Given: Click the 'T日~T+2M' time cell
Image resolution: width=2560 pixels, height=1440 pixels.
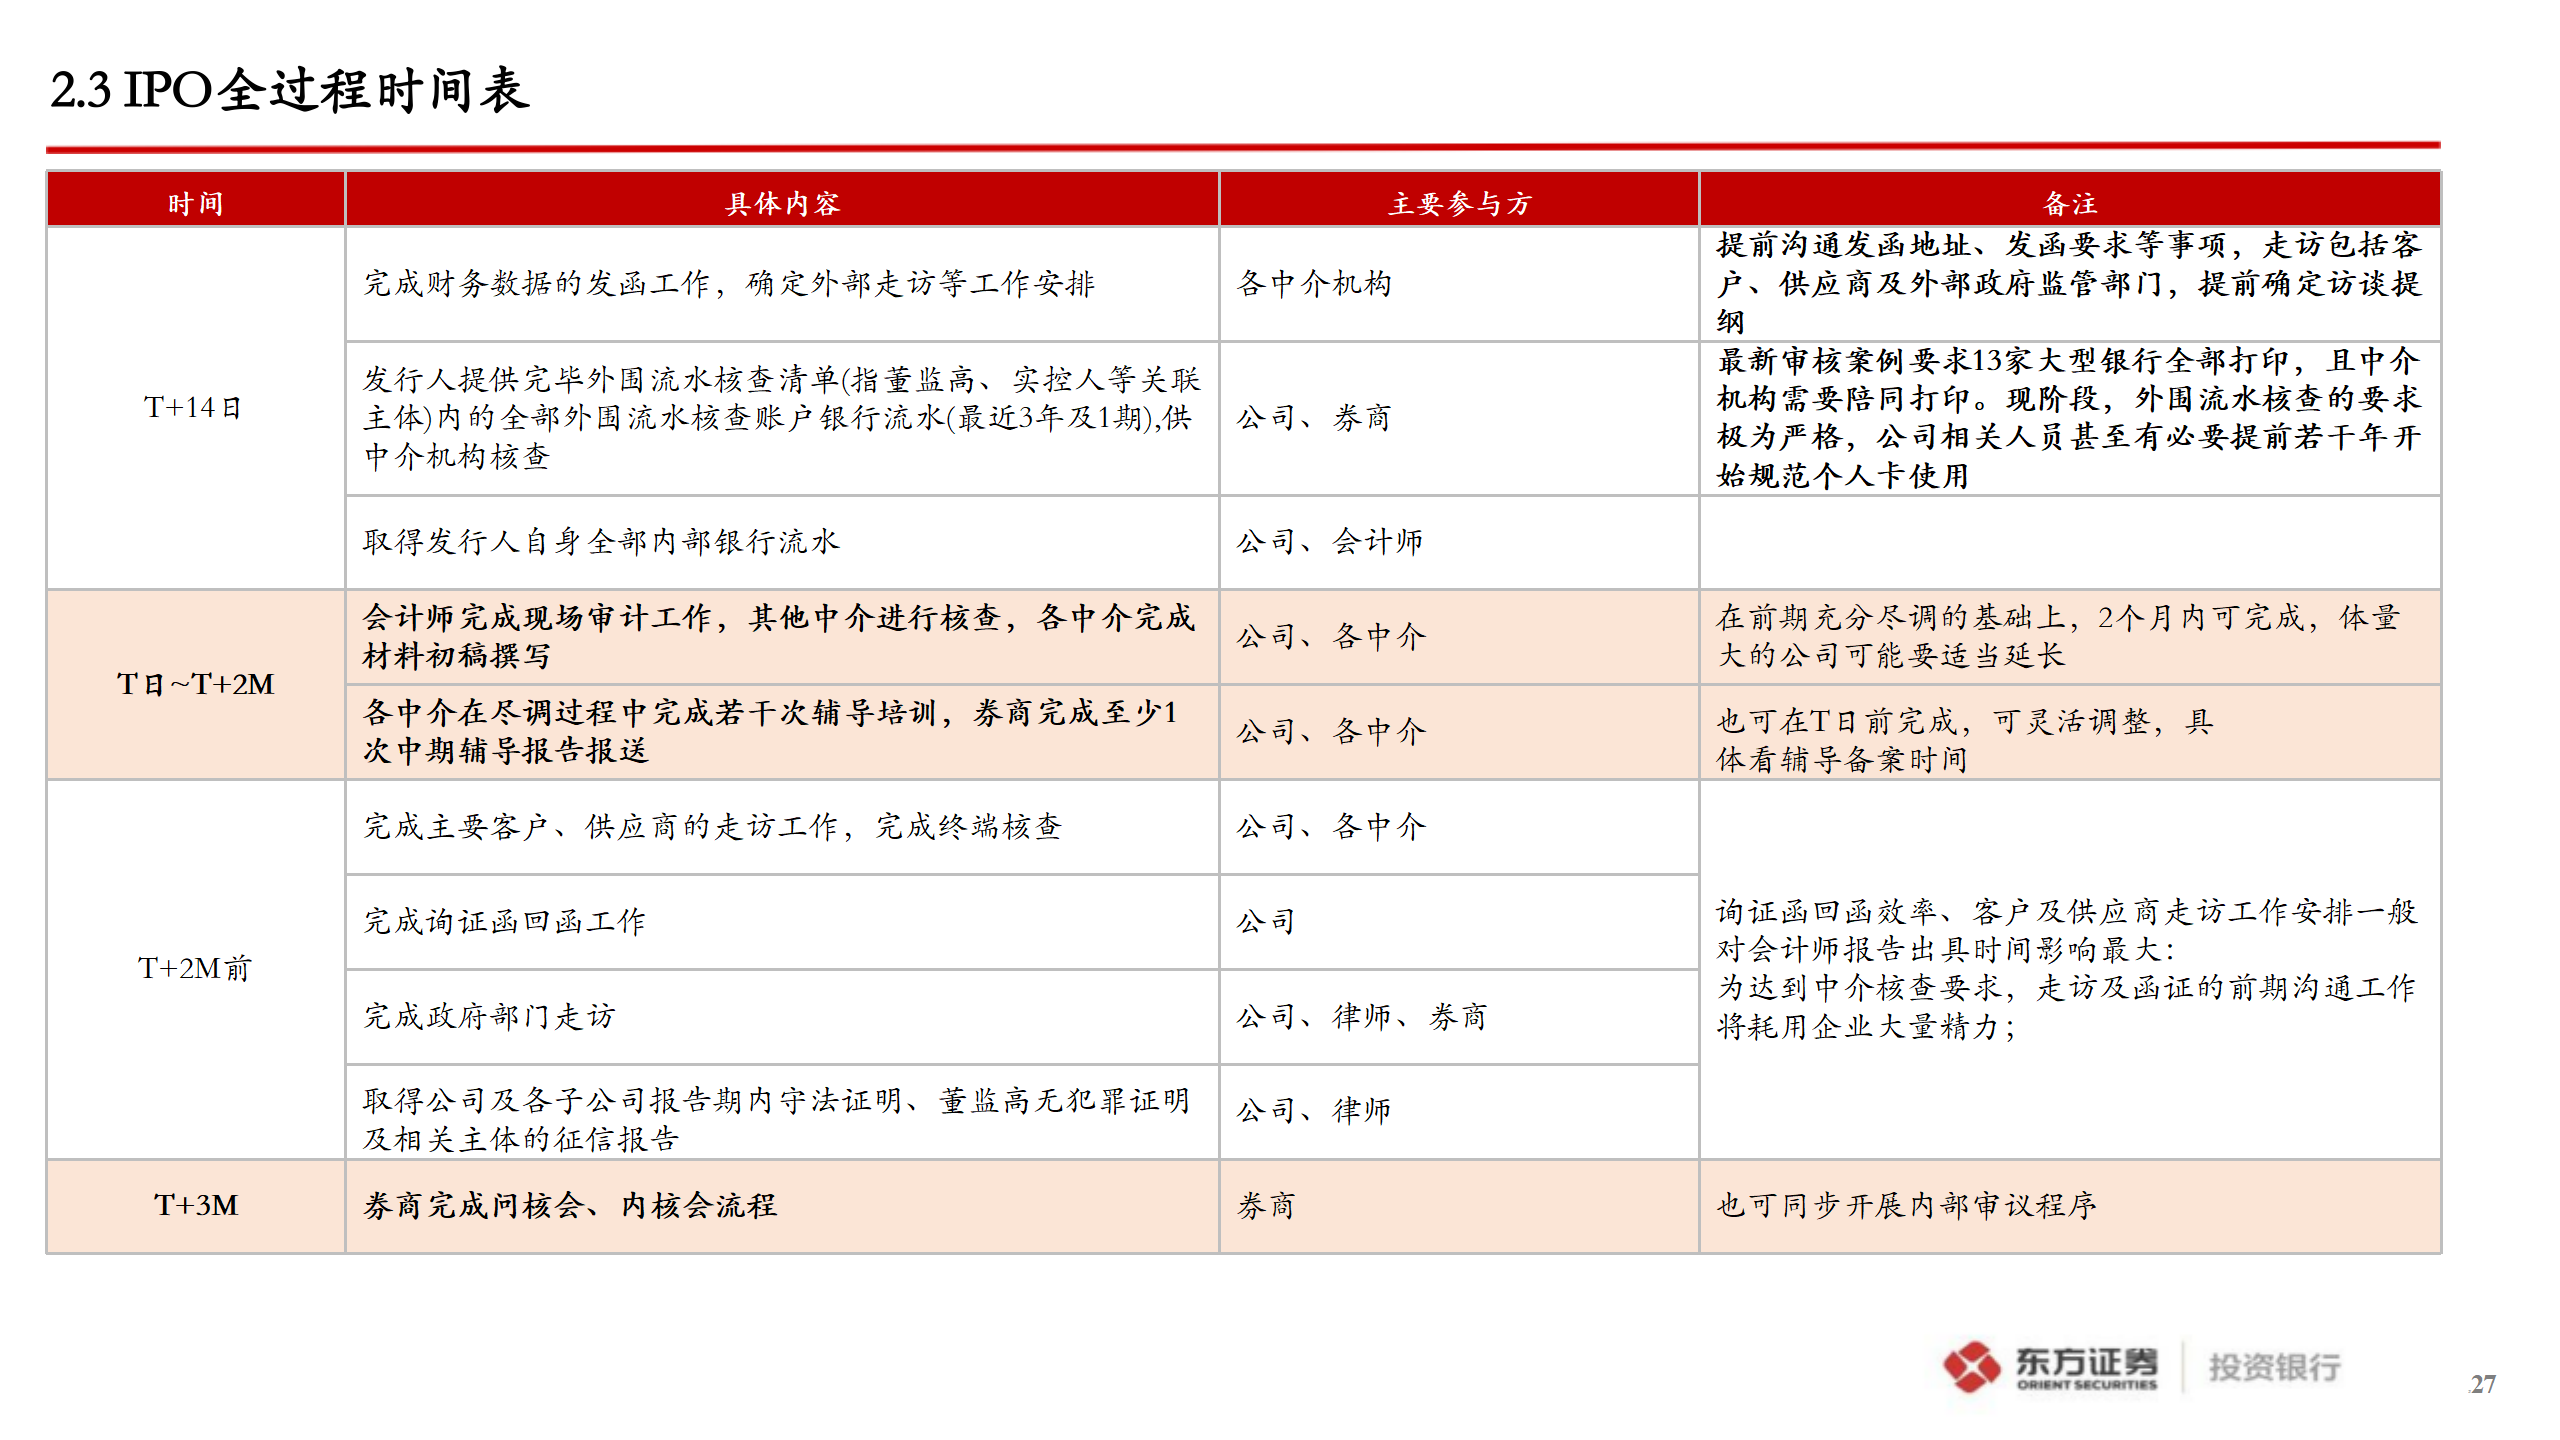Looking at the screenshot, I should (196, 685).
